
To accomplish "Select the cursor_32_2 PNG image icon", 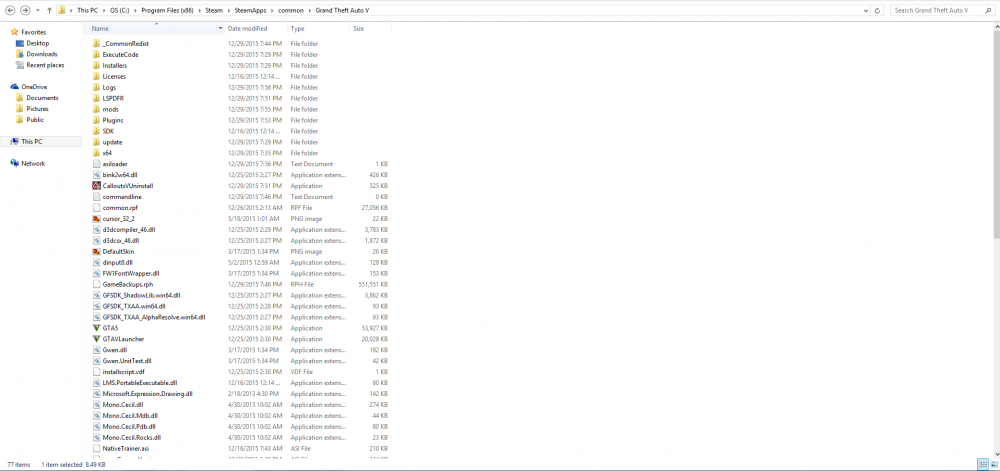I will click(96, 219).
